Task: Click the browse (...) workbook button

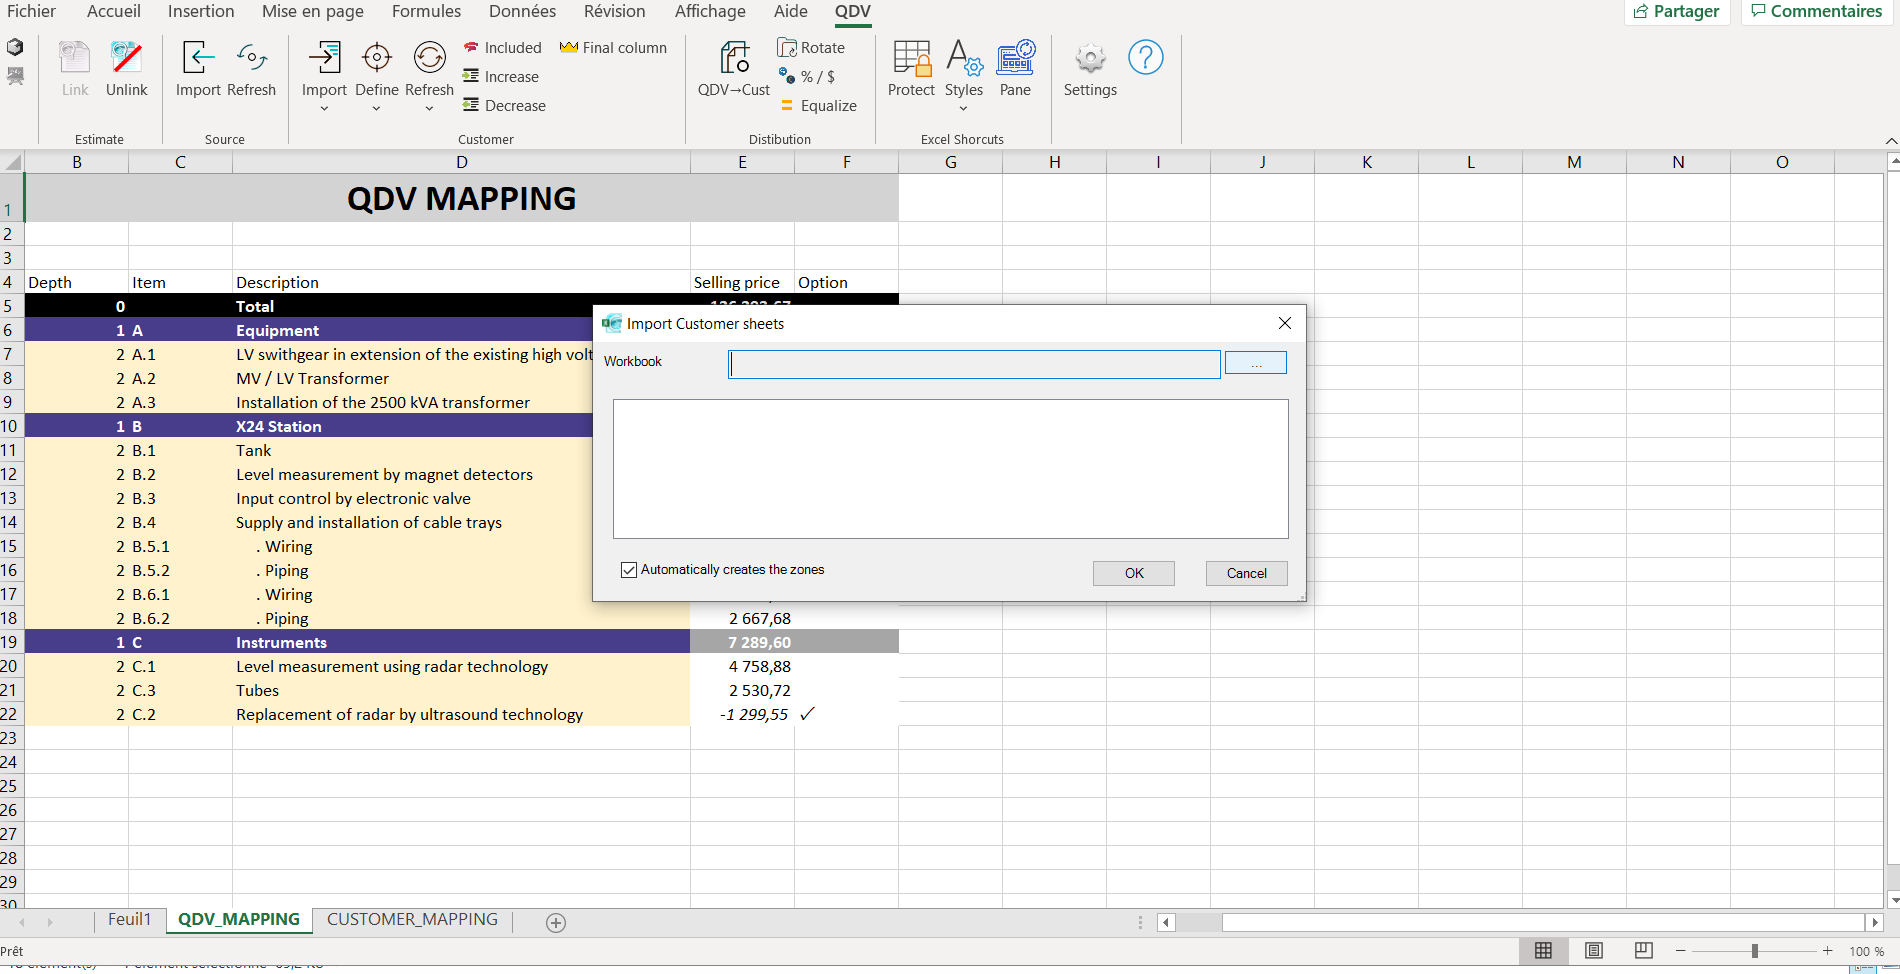Action: pyautogui.click(x=1256, y=363)
